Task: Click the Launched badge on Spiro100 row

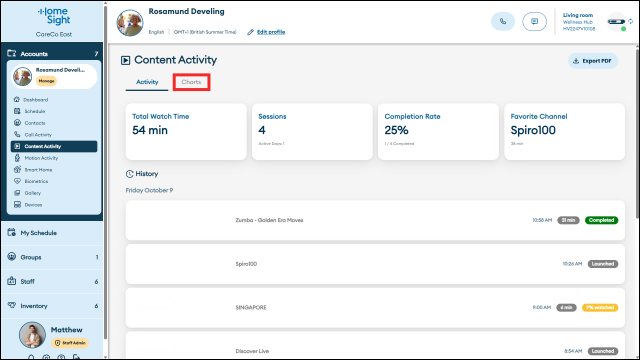Action: (603, 264)
